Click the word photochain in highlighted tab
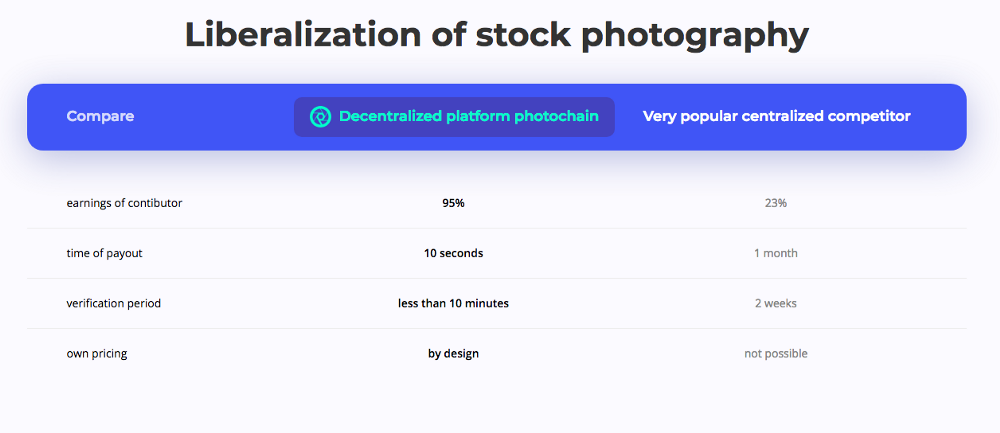This screenshot has height=433, width=1000. (556, 117)
